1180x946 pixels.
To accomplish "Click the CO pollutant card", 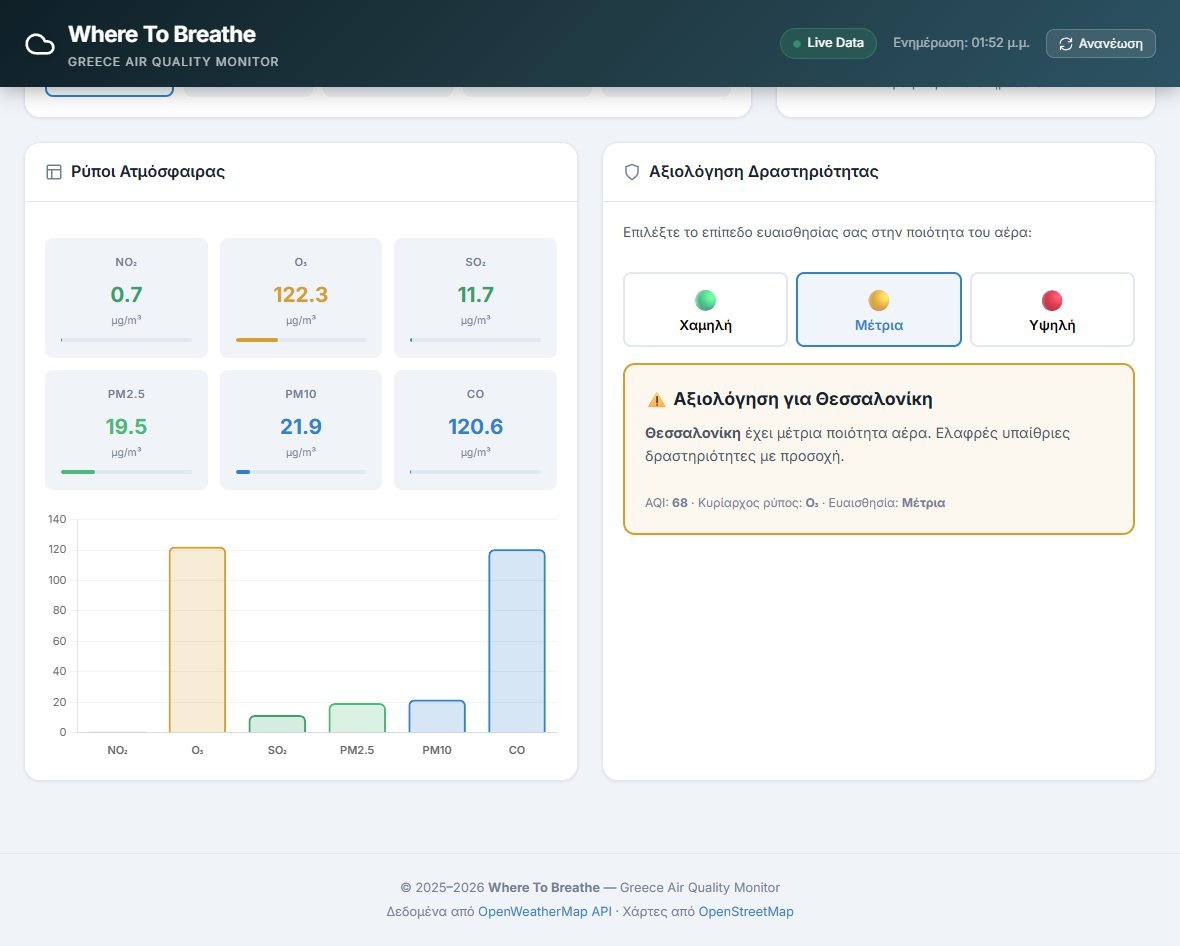I will coord(476,430).
